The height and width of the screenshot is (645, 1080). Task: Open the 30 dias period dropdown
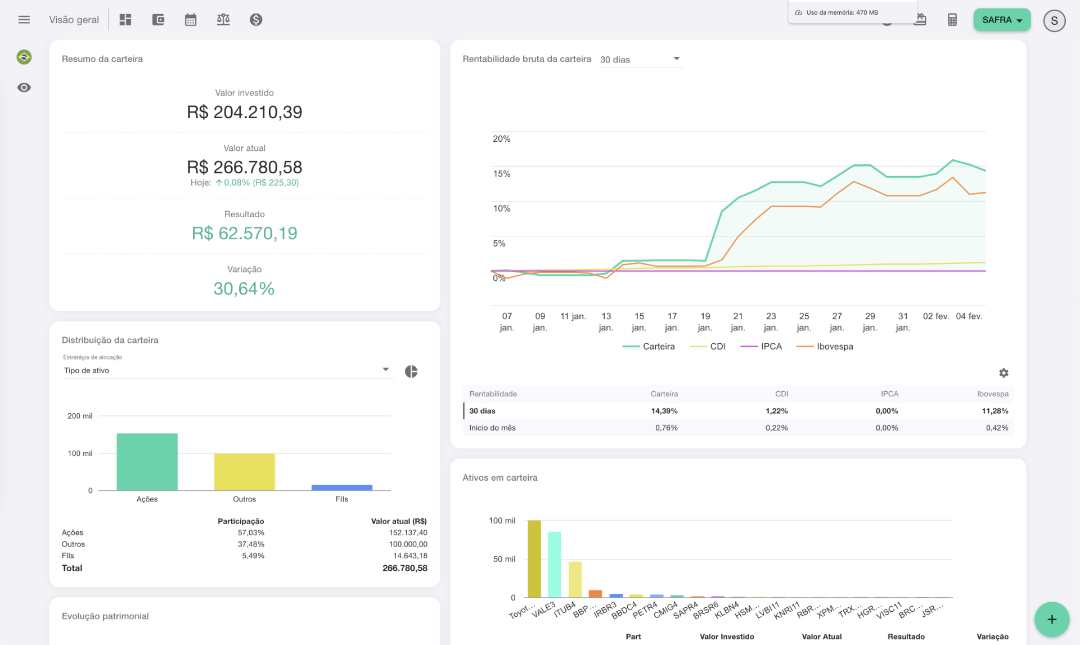tap(640, 59)
